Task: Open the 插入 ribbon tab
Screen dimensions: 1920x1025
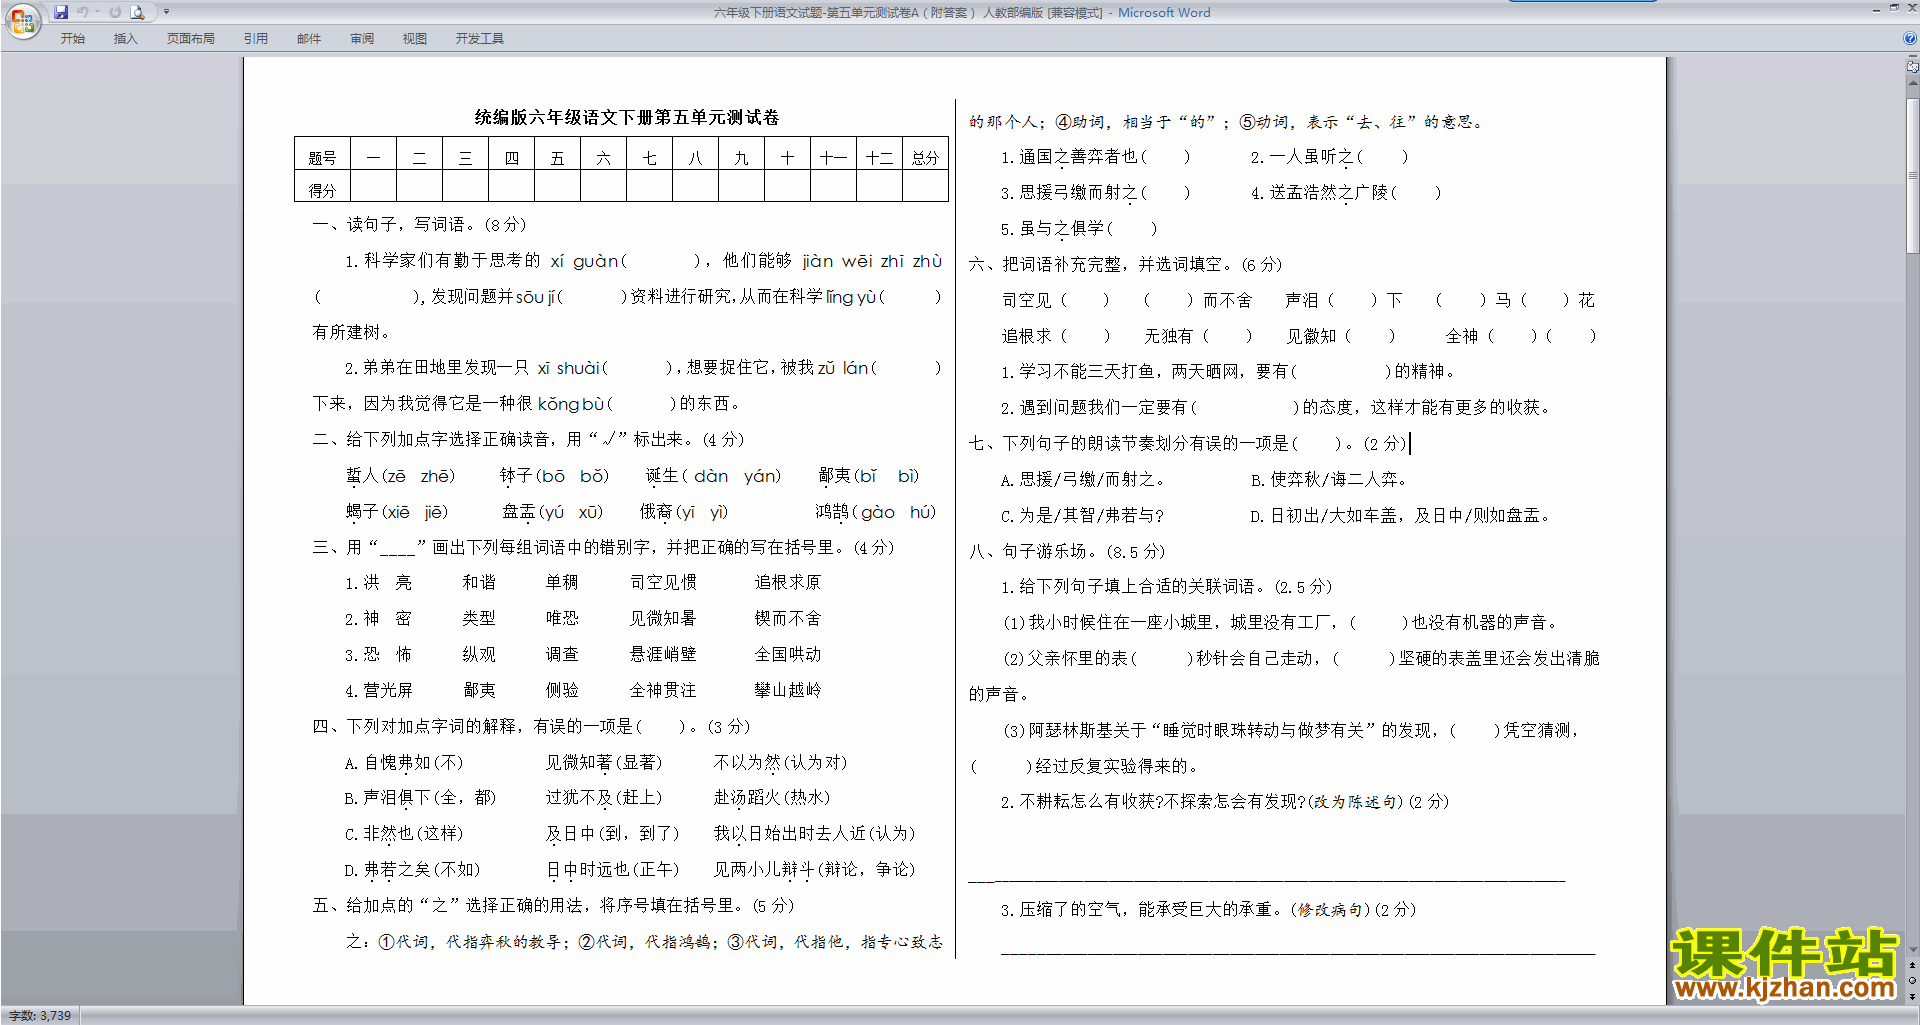Action: coord(125,39)
